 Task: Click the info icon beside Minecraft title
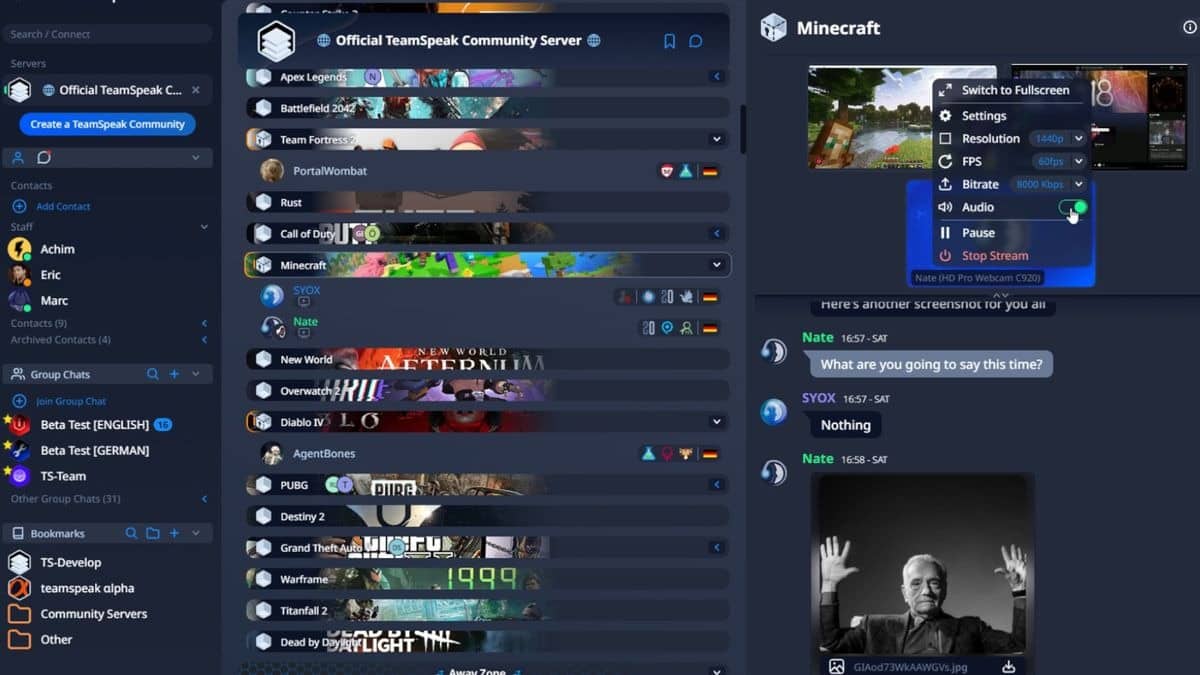click(1190, 28)
